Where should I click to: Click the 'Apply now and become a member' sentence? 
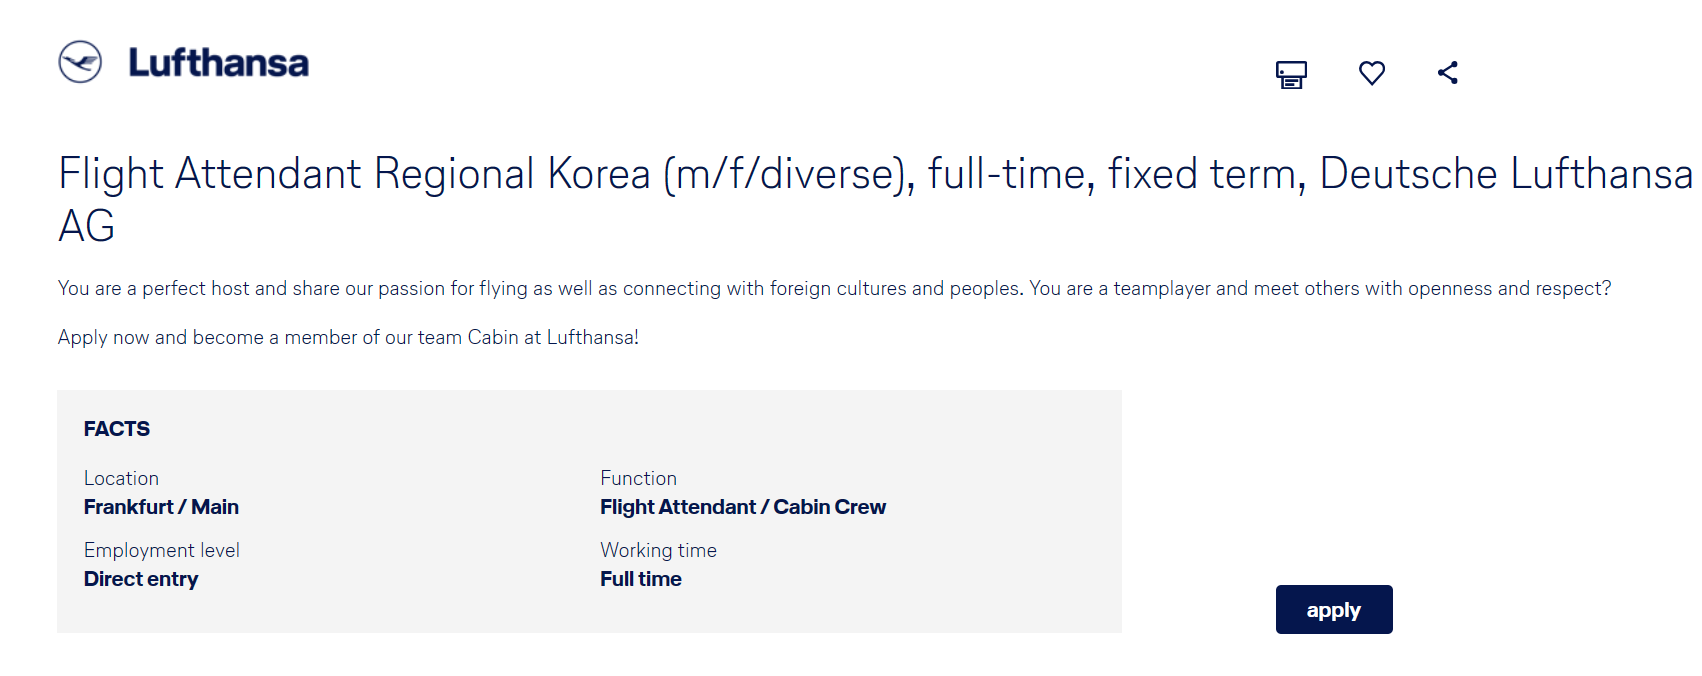(x=348, y=337)
